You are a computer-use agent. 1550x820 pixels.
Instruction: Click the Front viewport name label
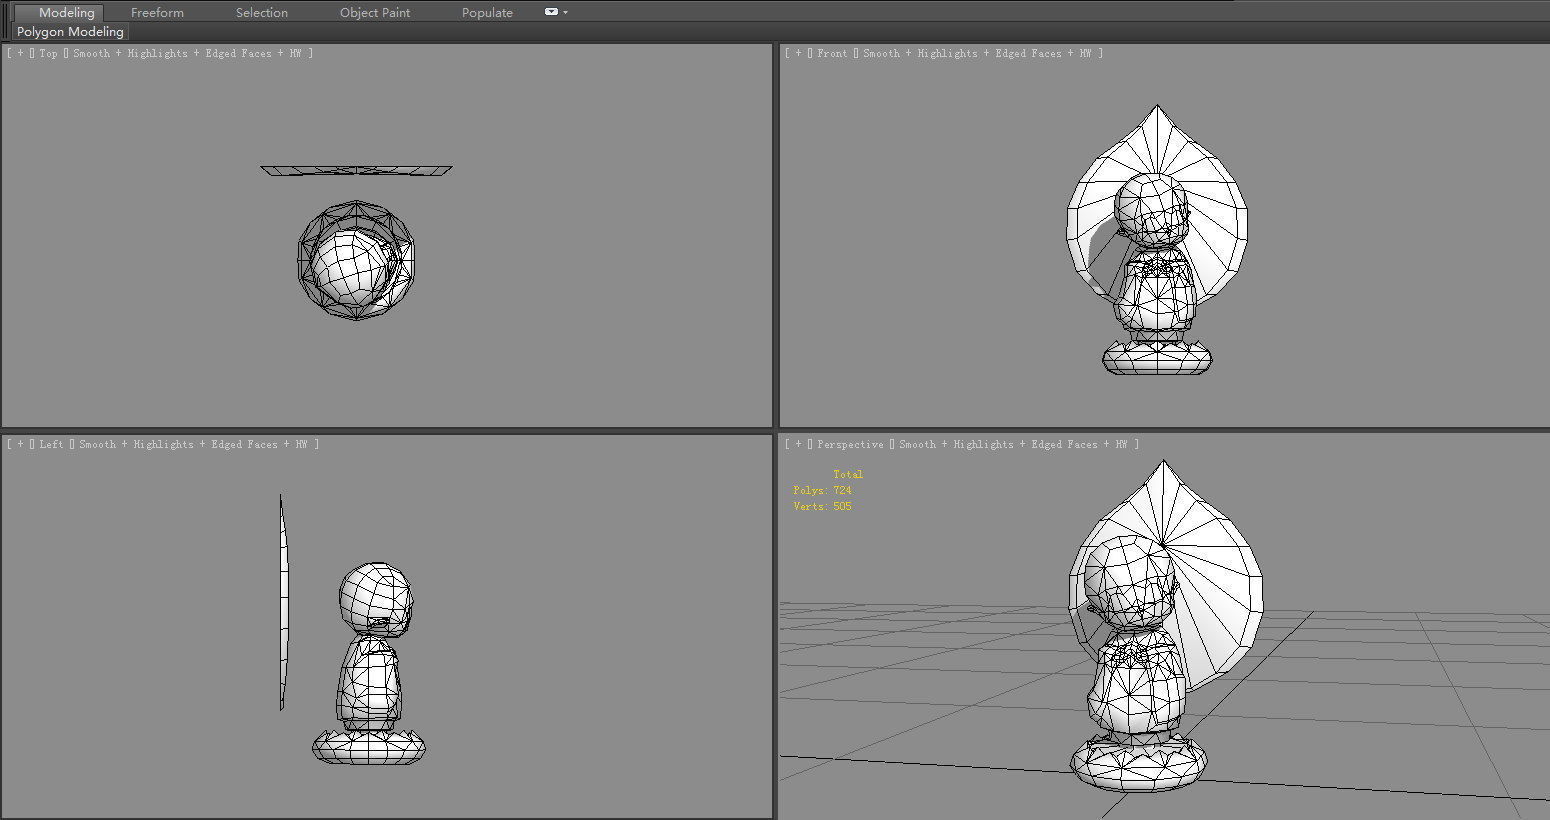click(x=832, y=53)
